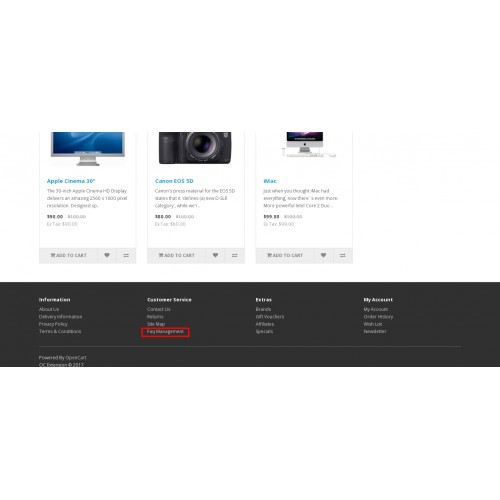Image resolution: width=500 pixels, height=500 pixels.
Task: Add Apple Cinema 30" to cart
Action: [x=68, y=255]
